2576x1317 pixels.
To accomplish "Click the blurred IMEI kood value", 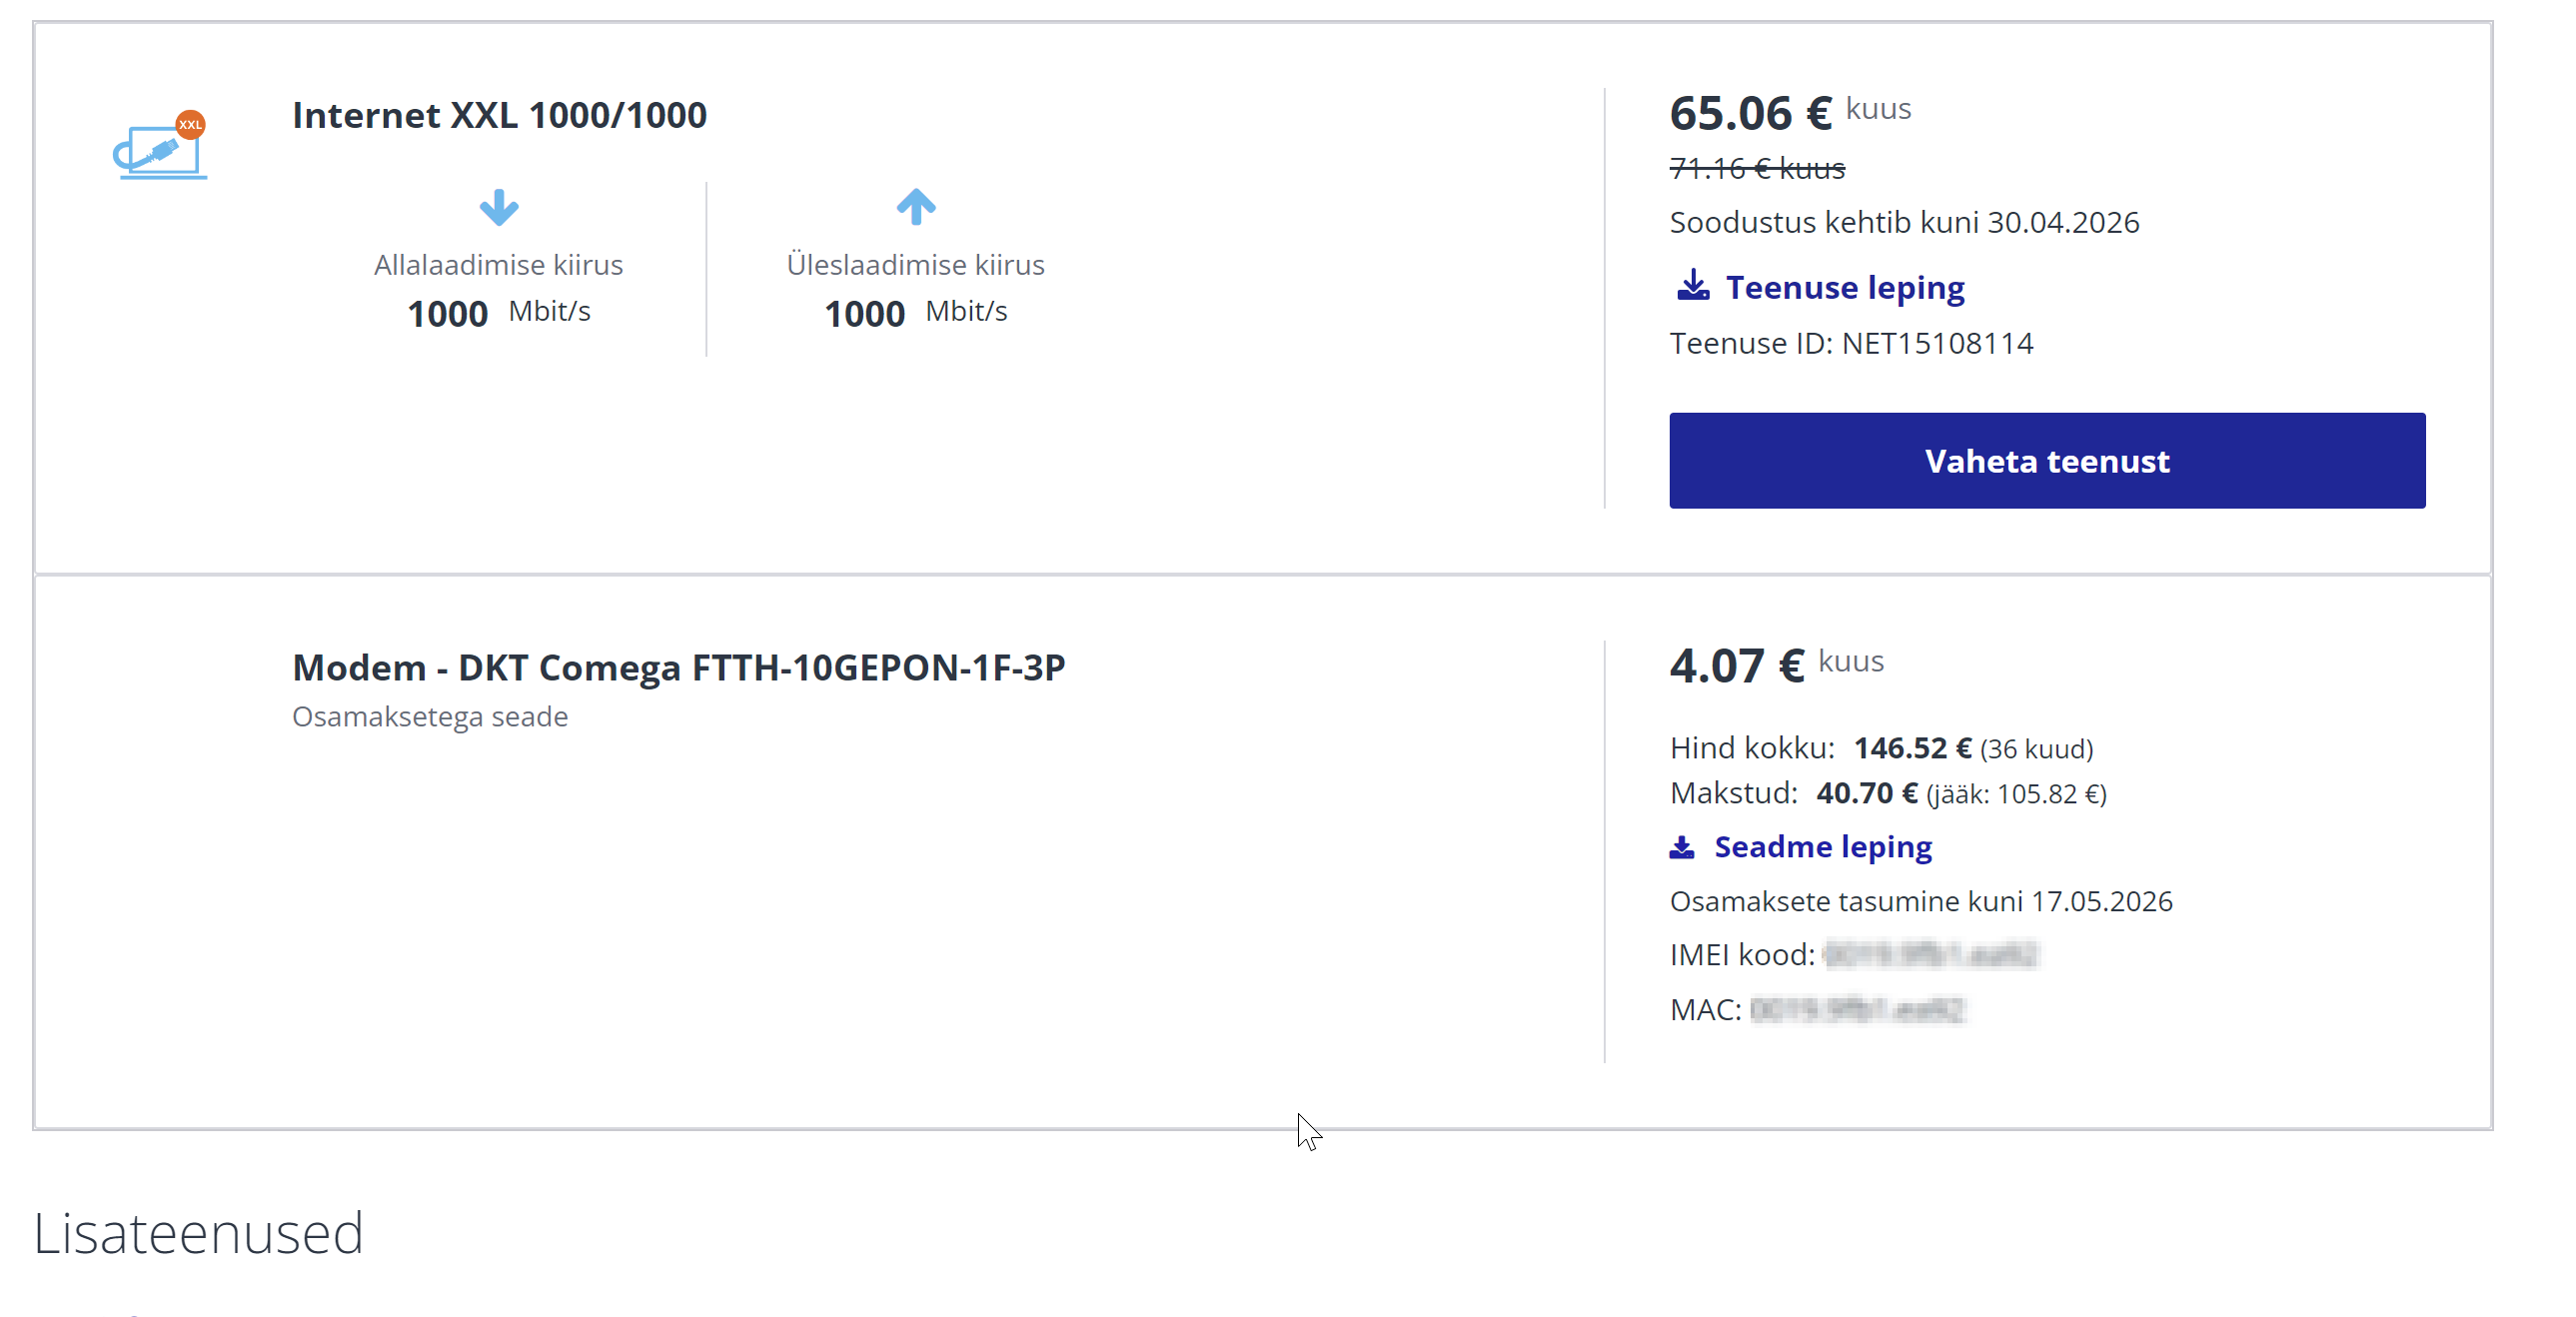I will pos(1930,955).
